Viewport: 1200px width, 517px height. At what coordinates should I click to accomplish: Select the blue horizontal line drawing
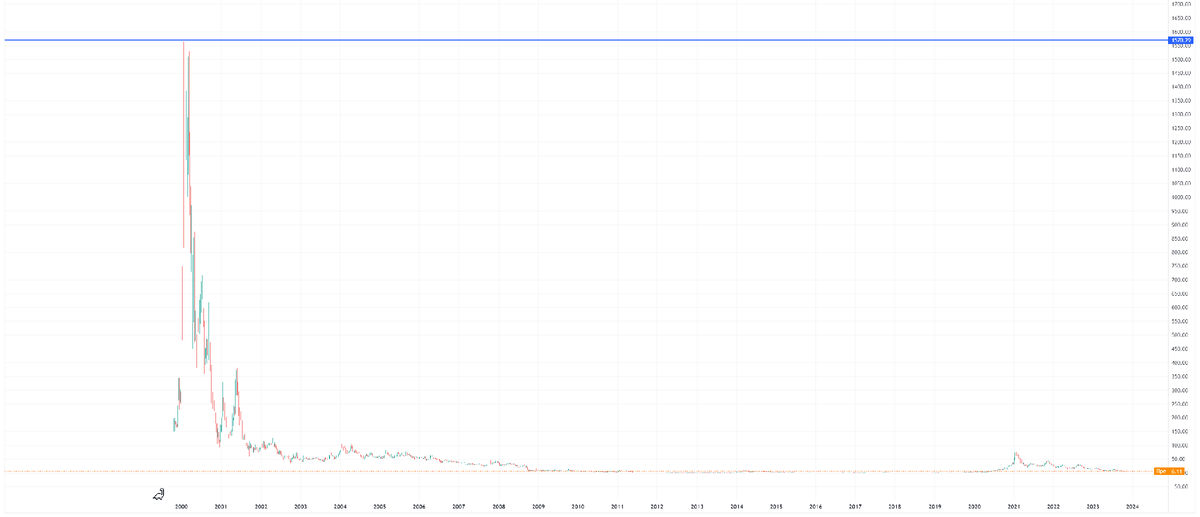pyautogui.click(x=585, y=40)
